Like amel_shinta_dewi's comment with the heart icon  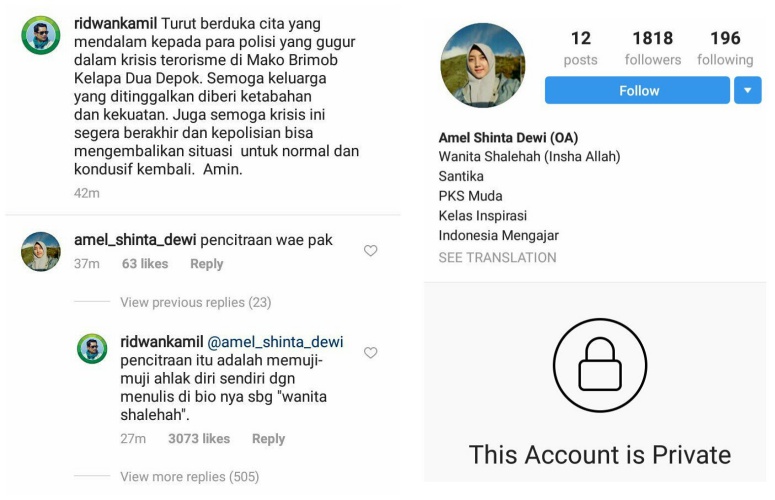[x=370, y=250]
